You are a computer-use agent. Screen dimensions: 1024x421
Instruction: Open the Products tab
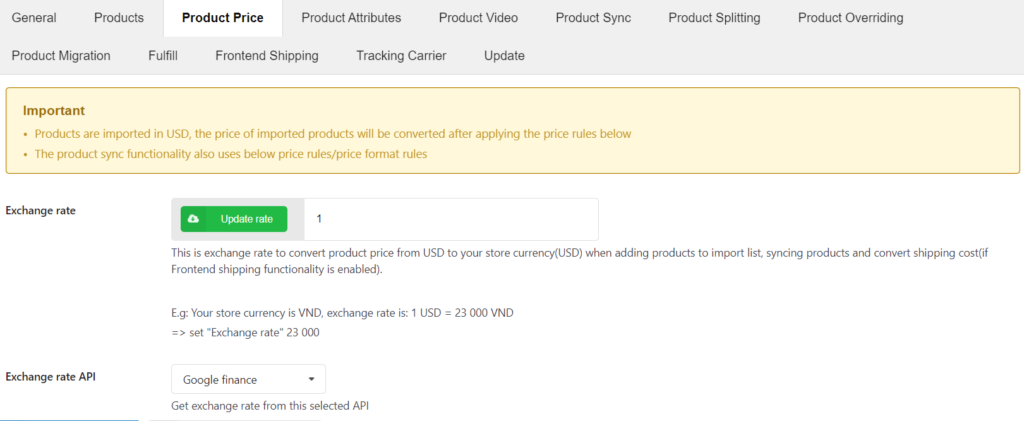pyautogui.click(x=119, y=18)
